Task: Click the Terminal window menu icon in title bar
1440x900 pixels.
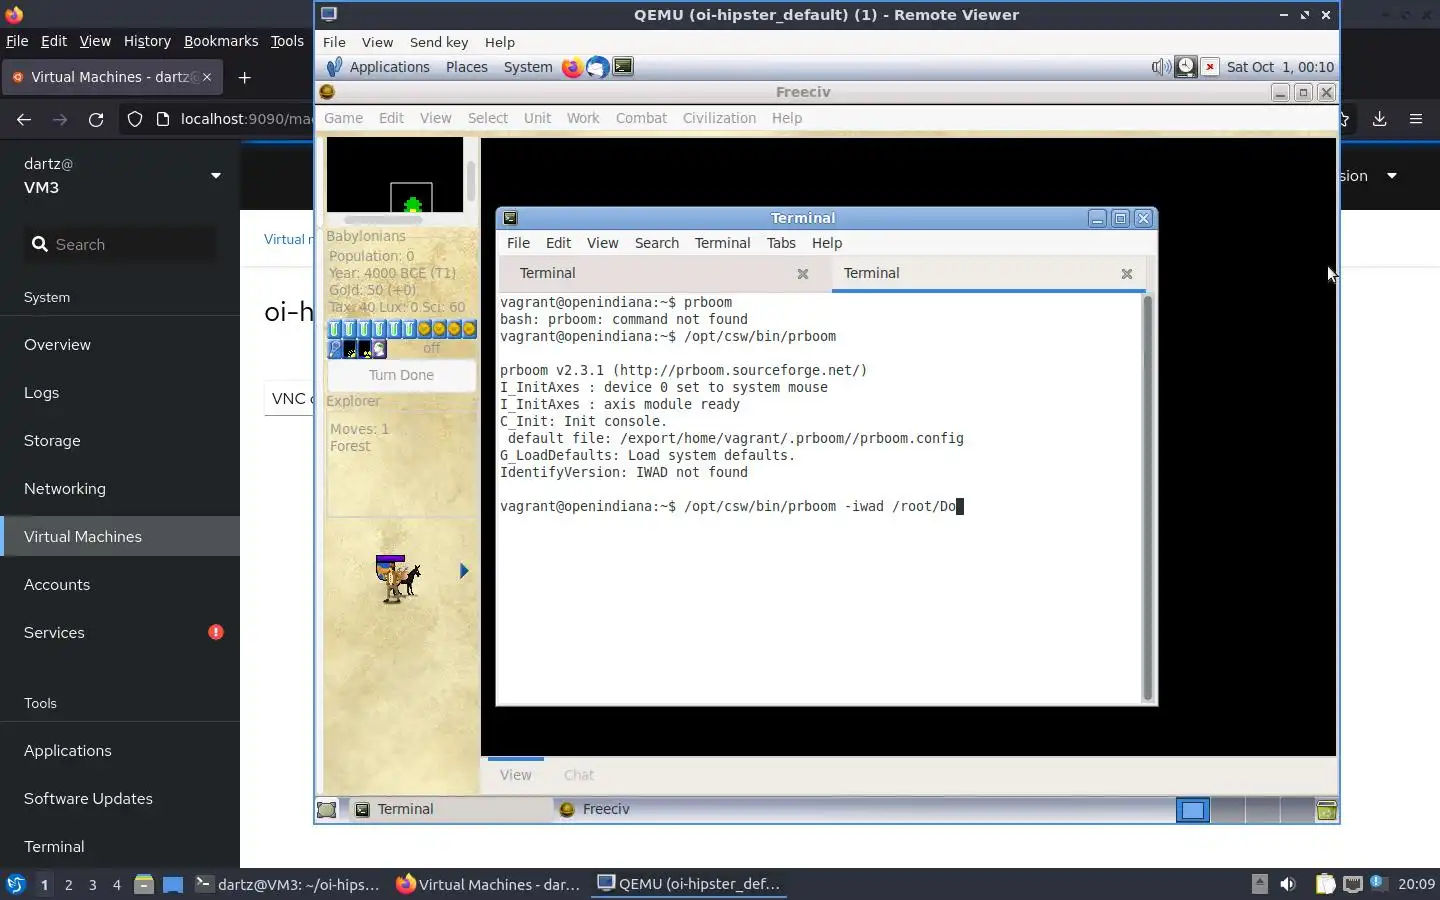Action: 510,218
